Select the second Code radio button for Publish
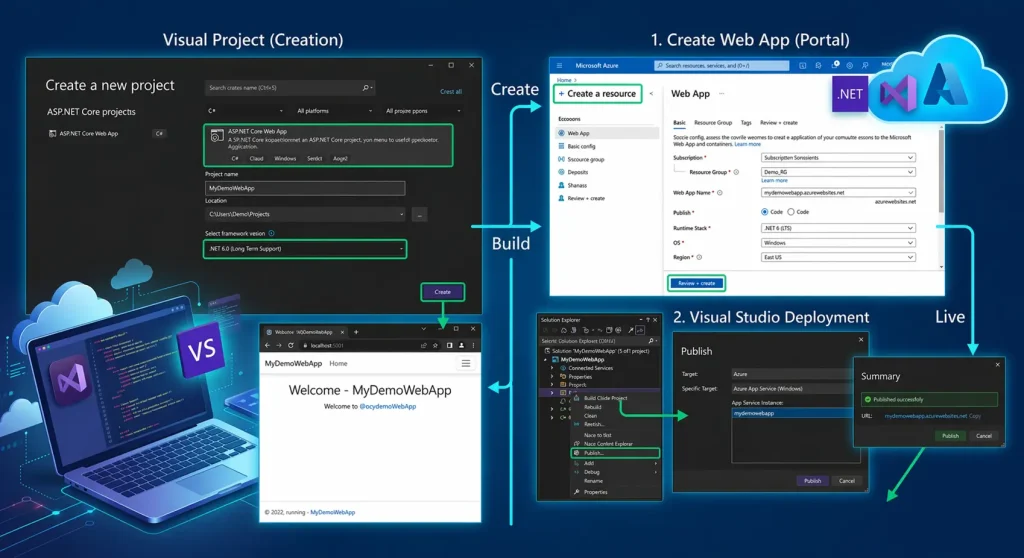Image resolution: width=1024 pixels, height=558 pixels. pyautogui.click(x=791, y=212)
